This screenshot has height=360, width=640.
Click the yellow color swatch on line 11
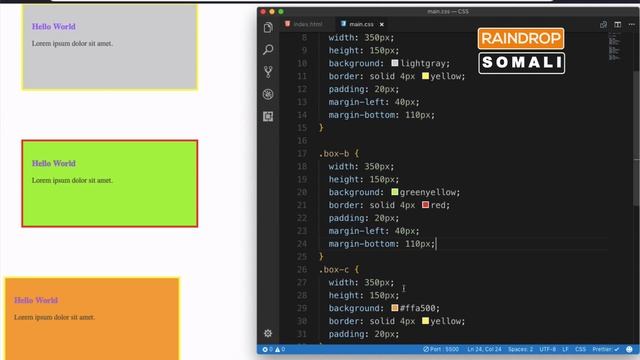pyautogui.click(x=425, y=76)
